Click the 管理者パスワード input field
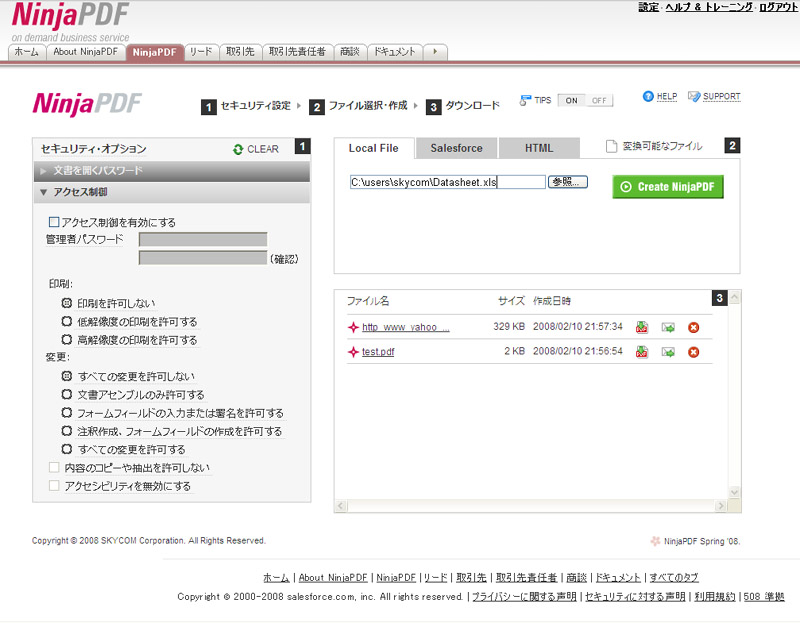 click(x=203, y=239)
